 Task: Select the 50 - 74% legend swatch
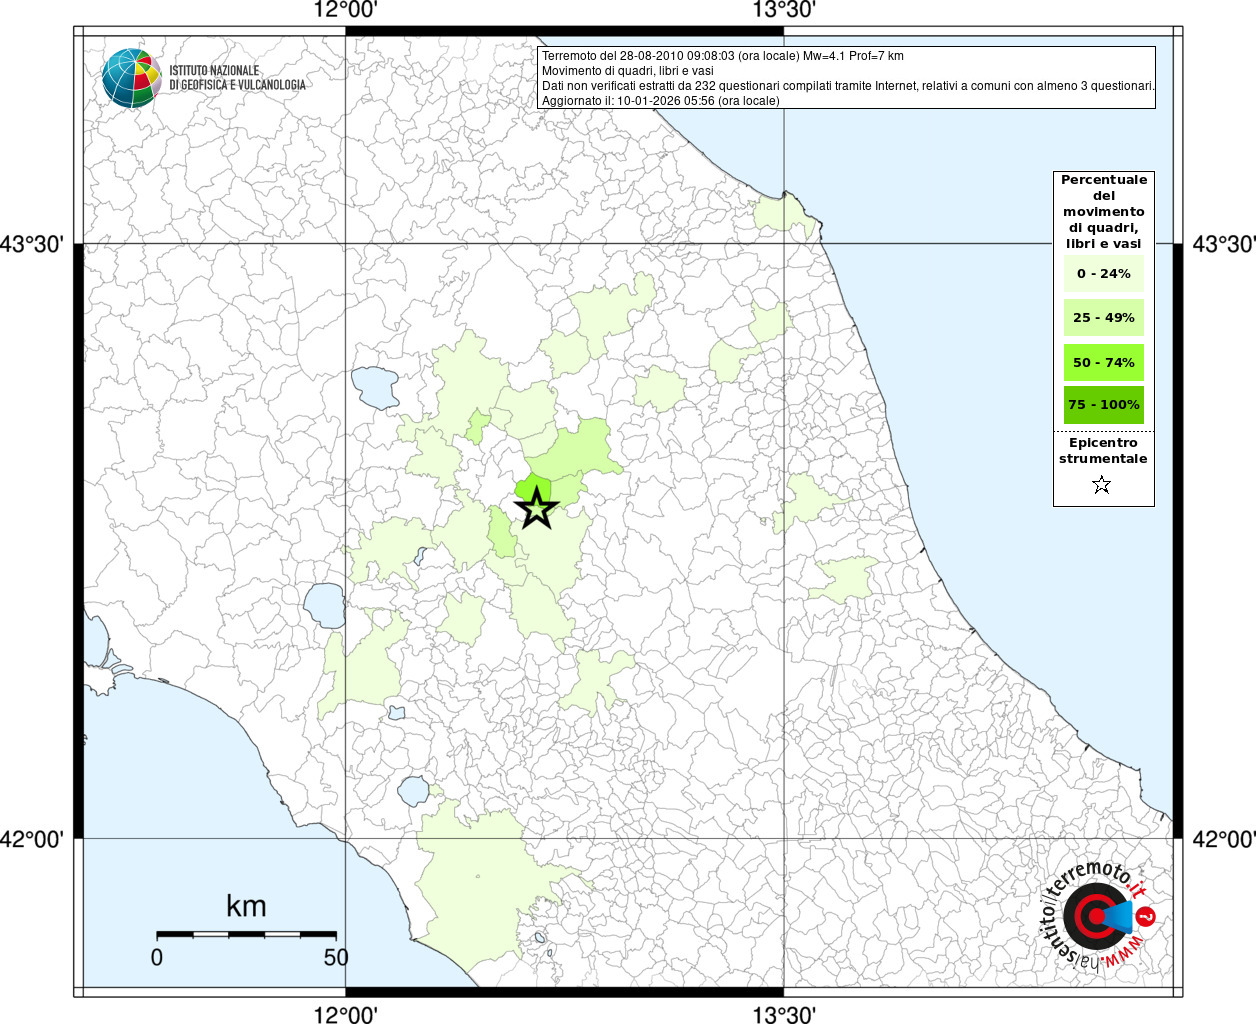coord(1103,362)
